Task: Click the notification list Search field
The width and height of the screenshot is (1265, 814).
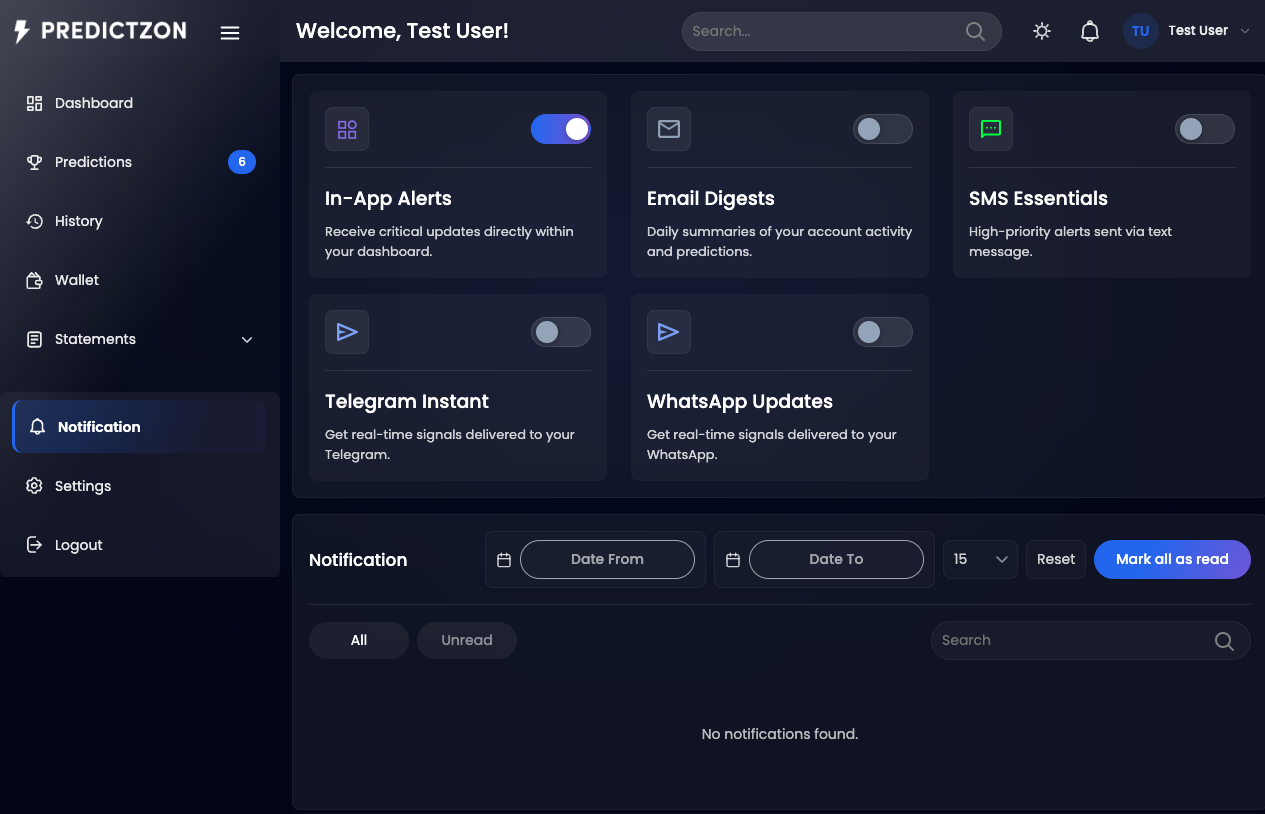Action: [1090, 640]
